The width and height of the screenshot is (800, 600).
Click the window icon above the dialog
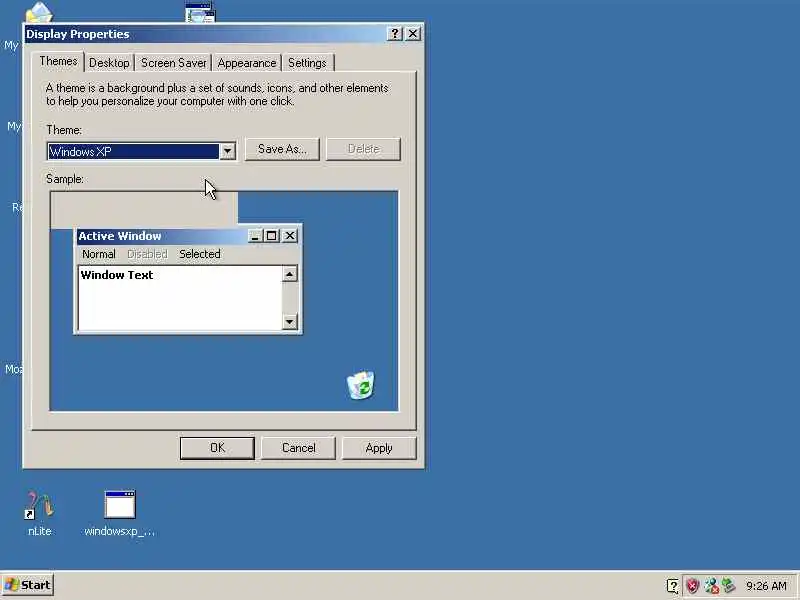[x=200, y=11]
